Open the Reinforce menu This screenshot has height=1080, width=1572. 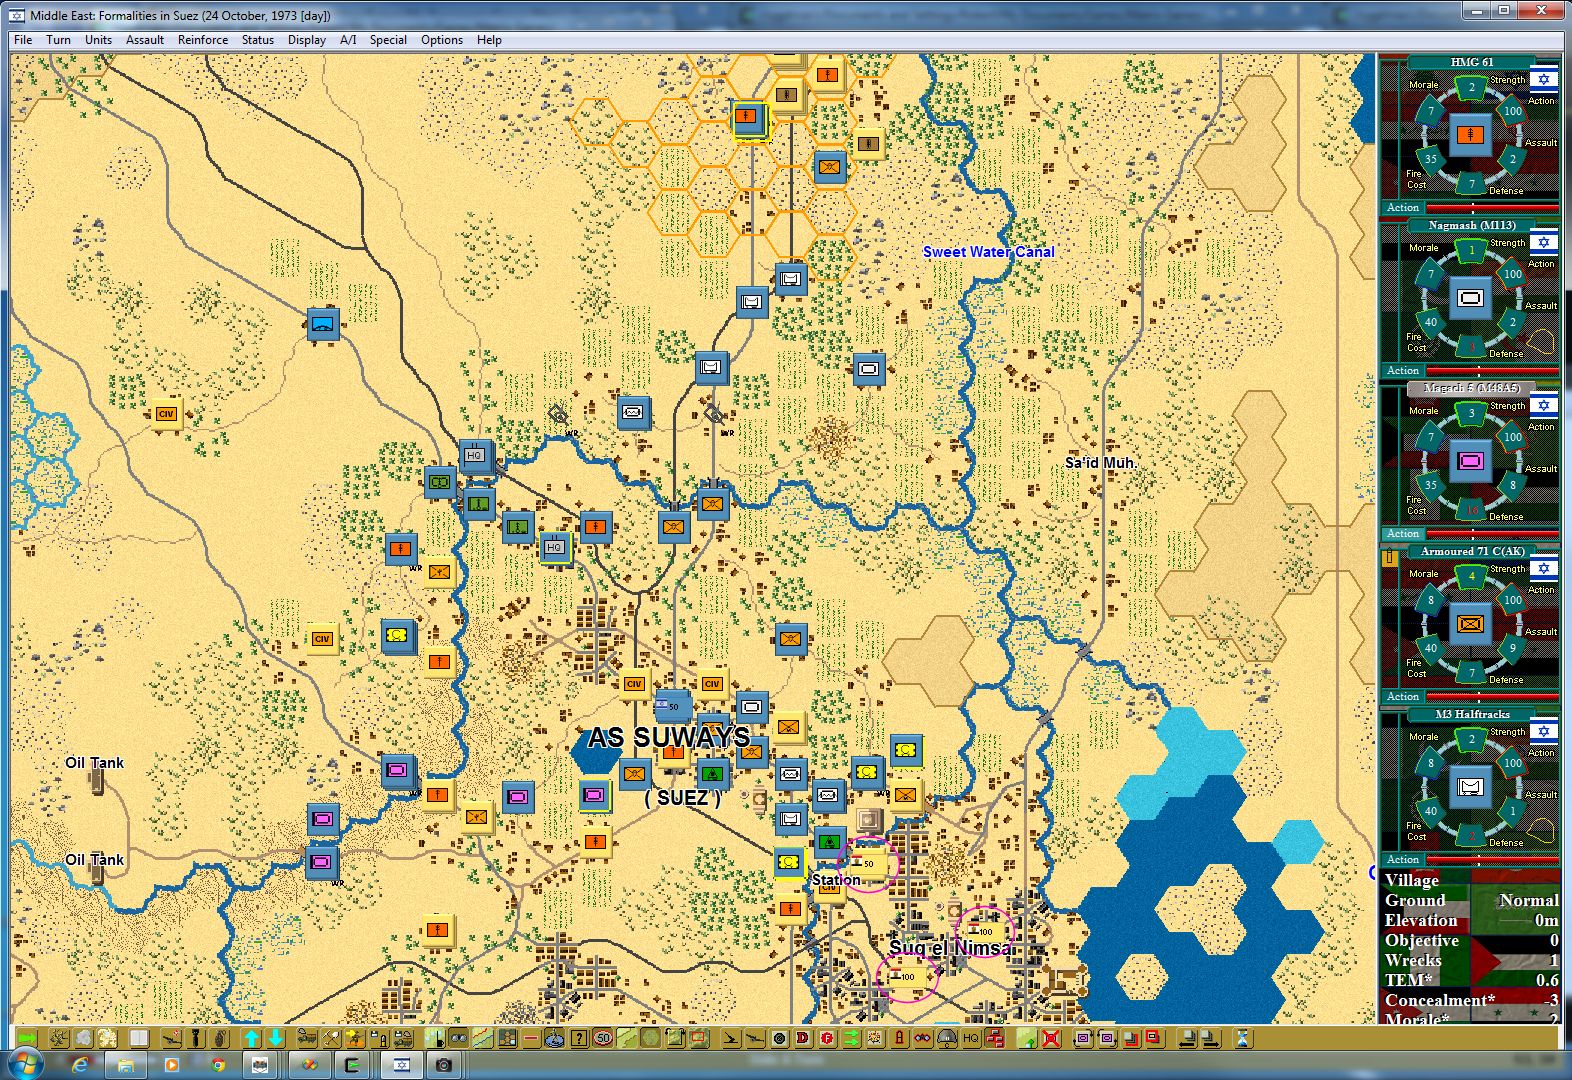[x=203, y=40]
